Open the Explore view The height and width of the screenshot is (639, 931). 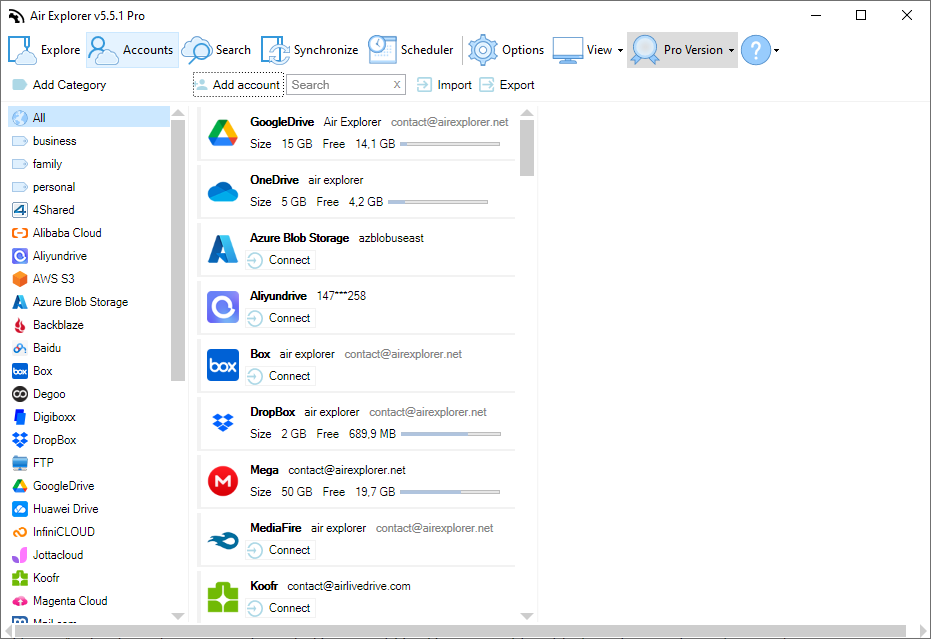tap(45, 50)
